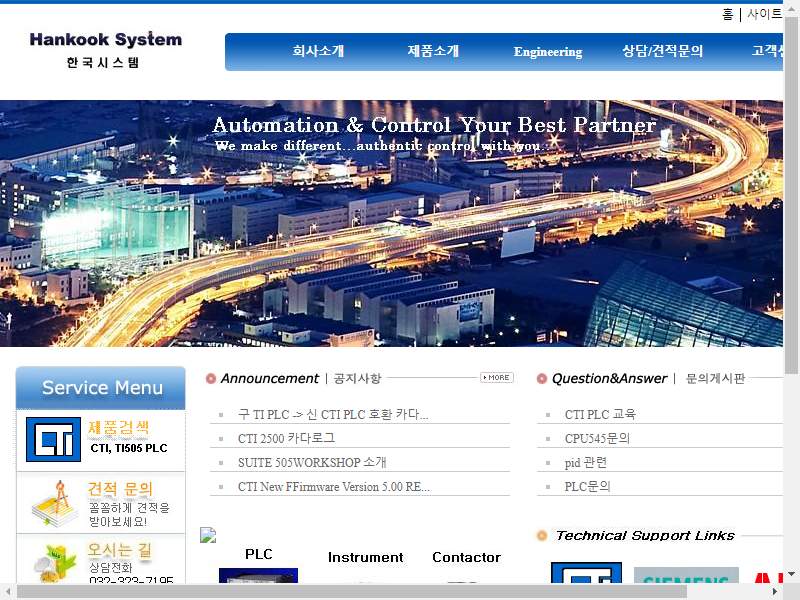Screen dimensions: 800x600
Task: Open the 'CTI PLC 교육' question
Action: (x=600, y=414)
